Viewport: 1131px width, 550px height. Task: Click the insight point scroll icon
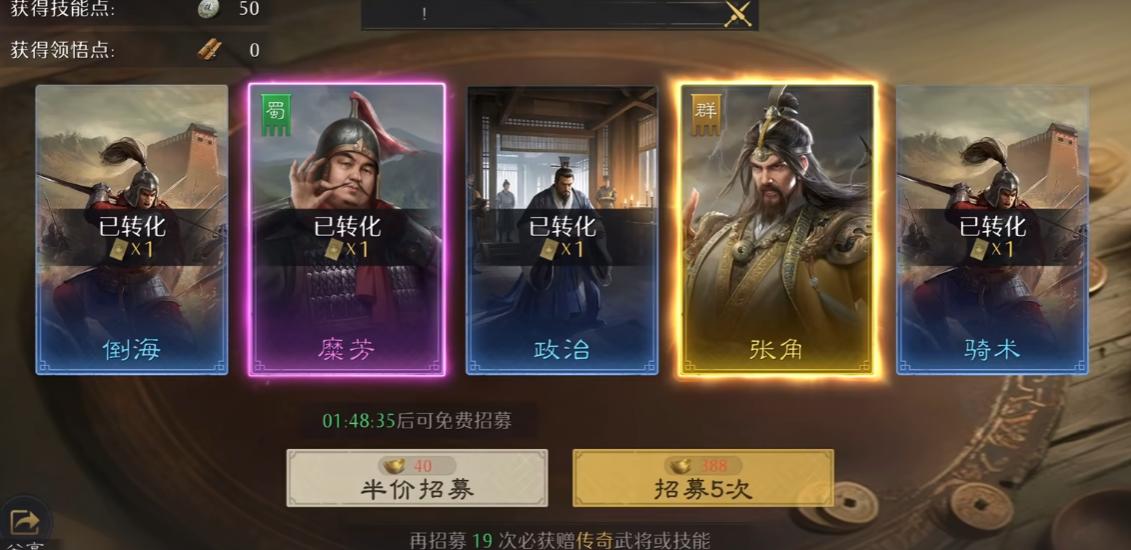point(209,50)
